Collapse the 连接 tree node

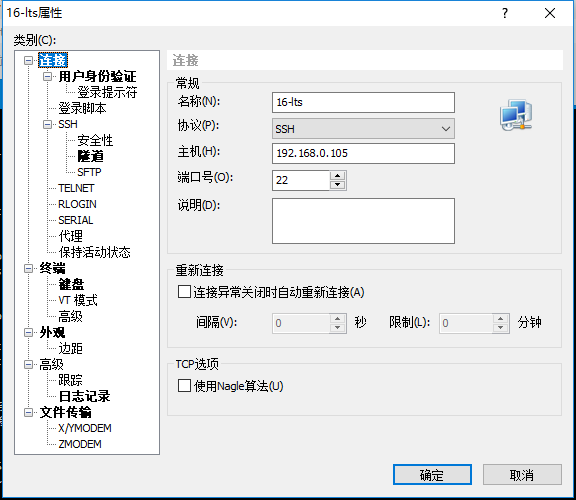[28, 60]
